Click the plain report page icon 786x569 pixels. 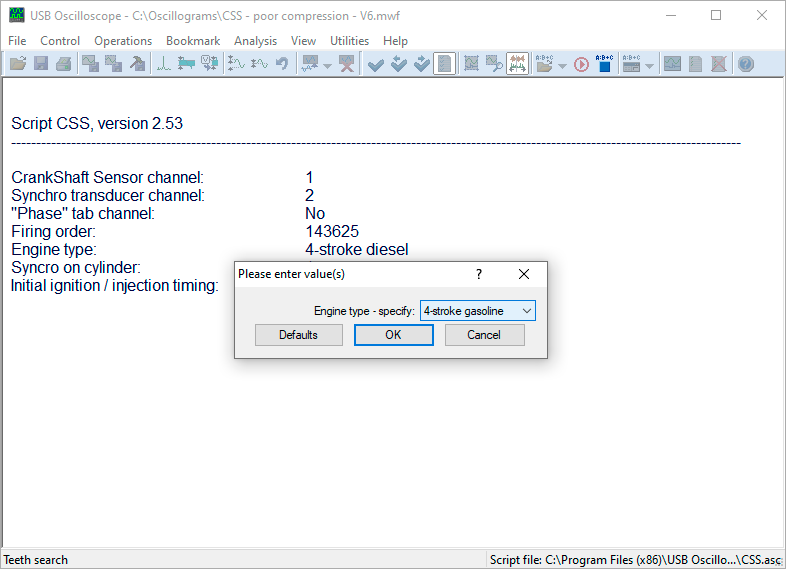click(695, 64)
